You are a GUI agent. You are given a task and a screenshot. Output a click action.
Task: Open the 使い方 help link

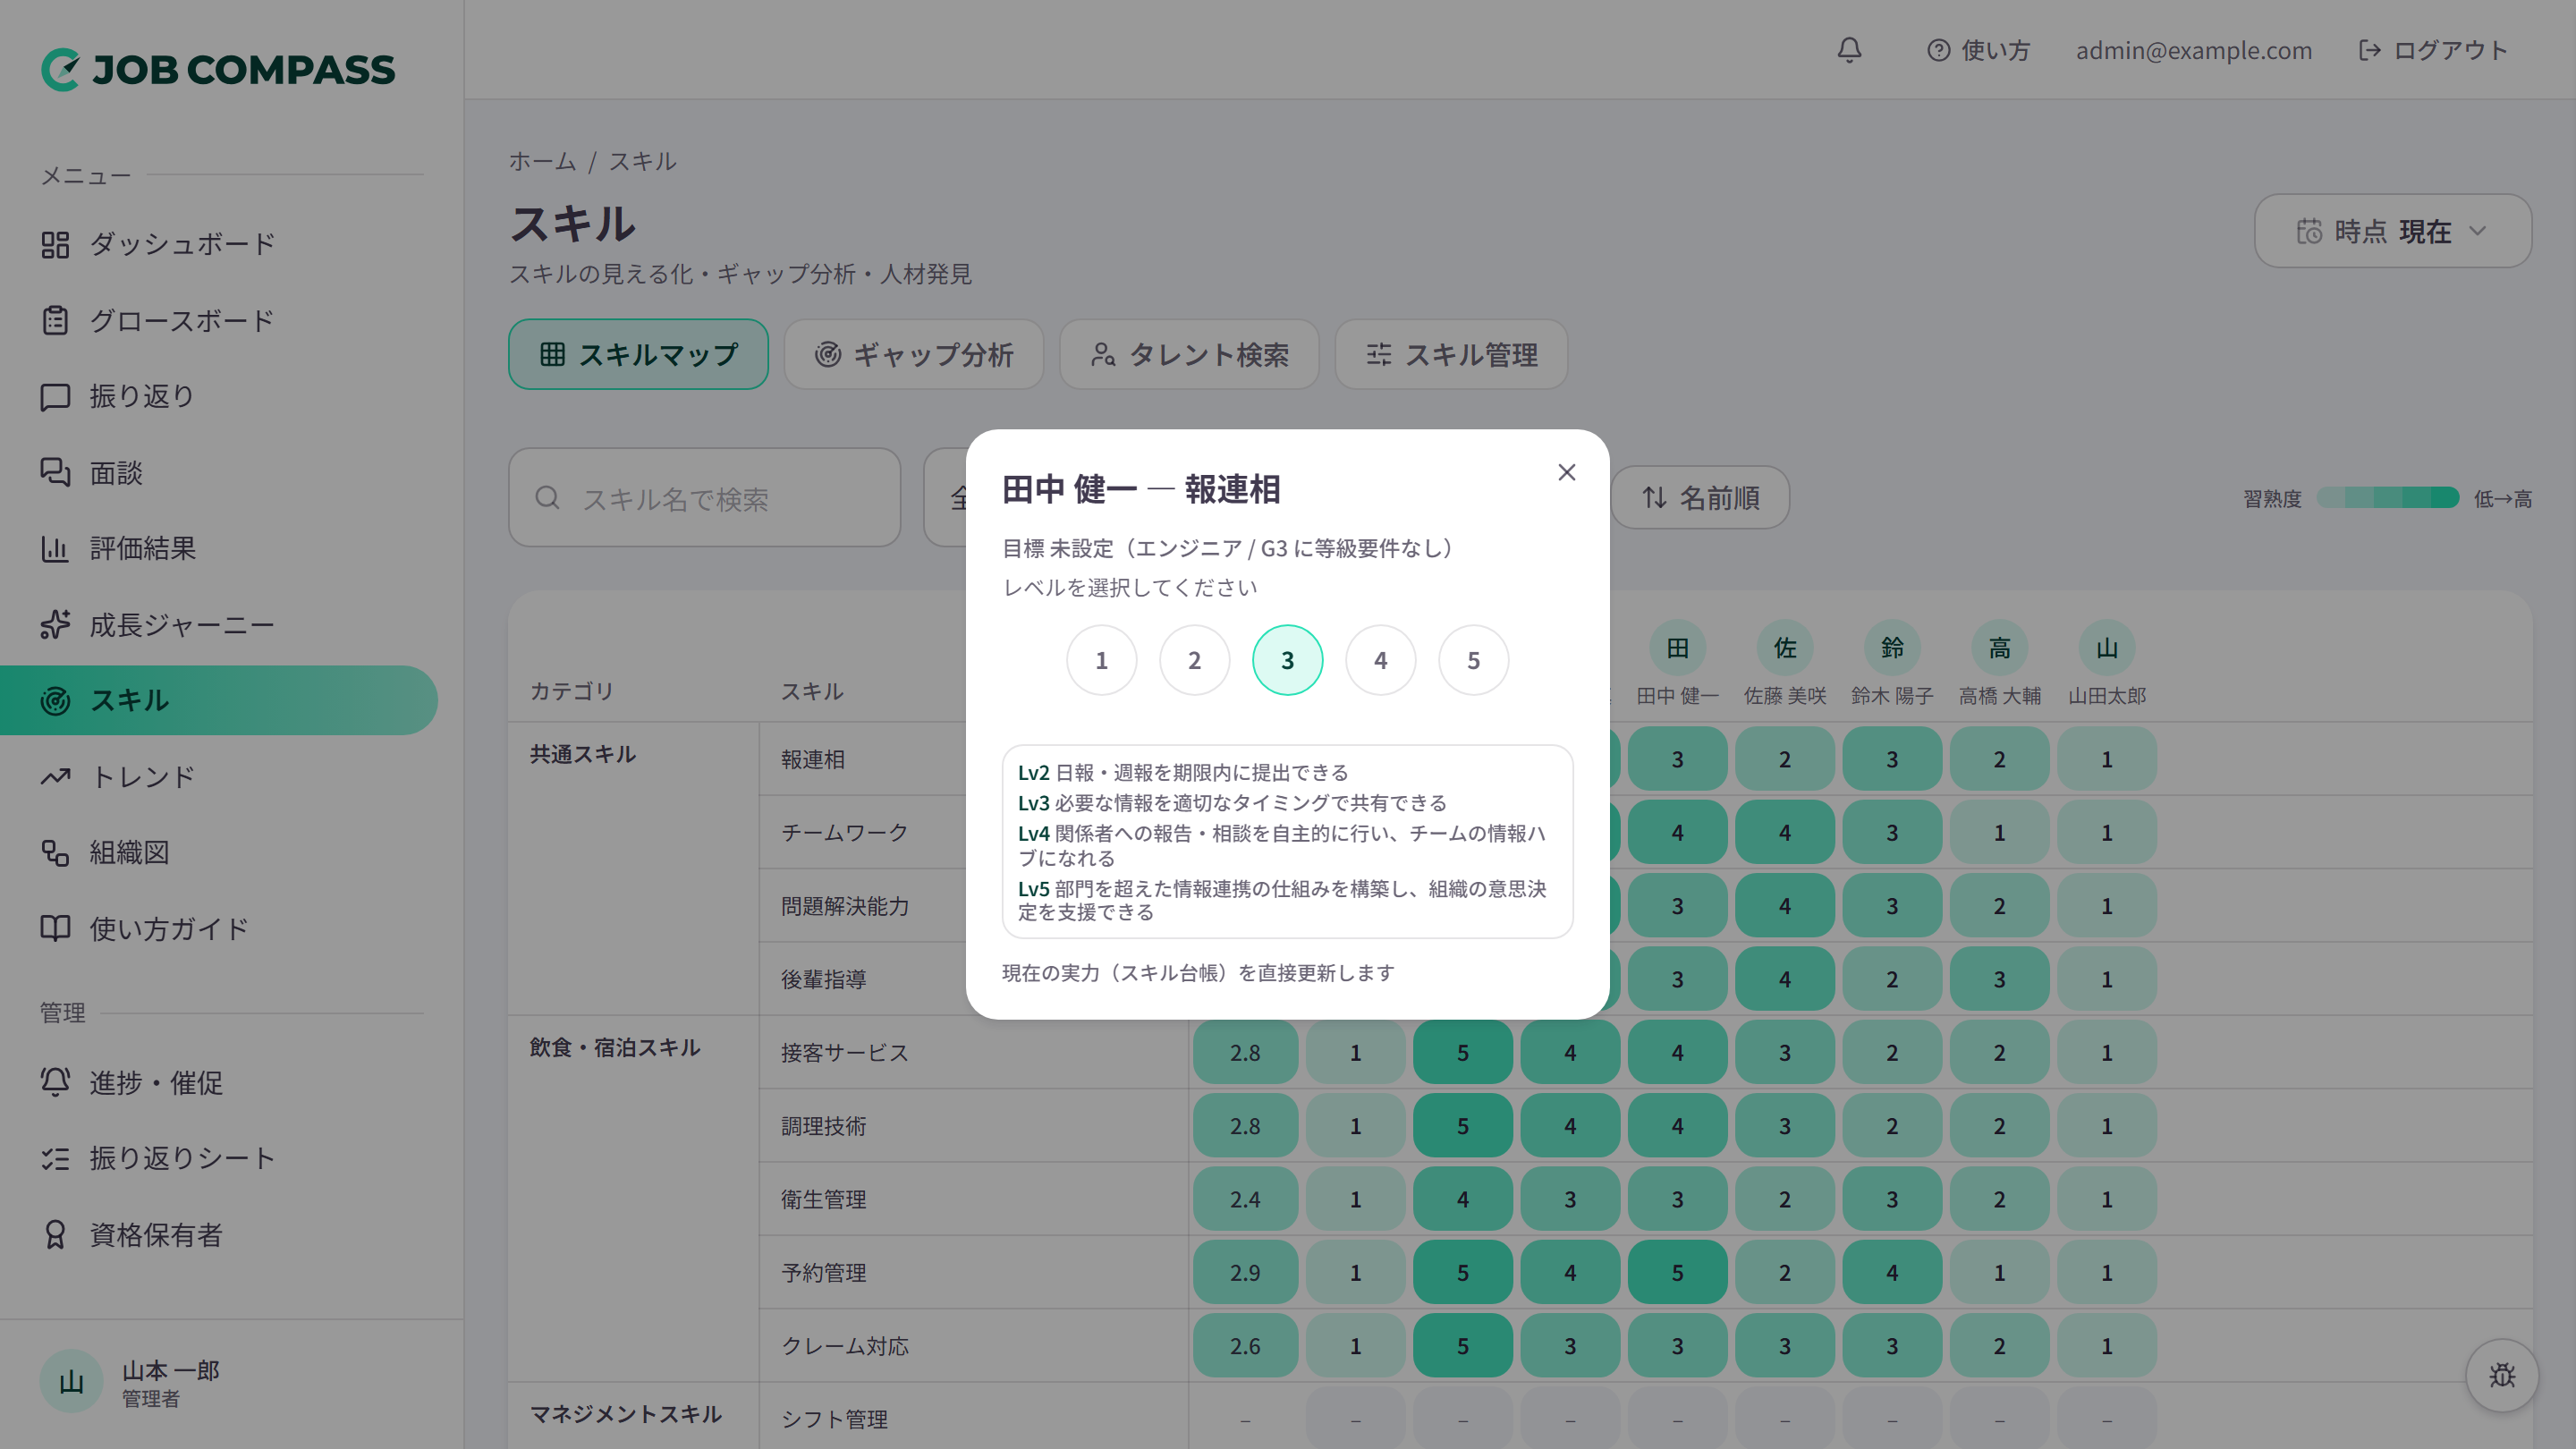tap(1978, 50)
